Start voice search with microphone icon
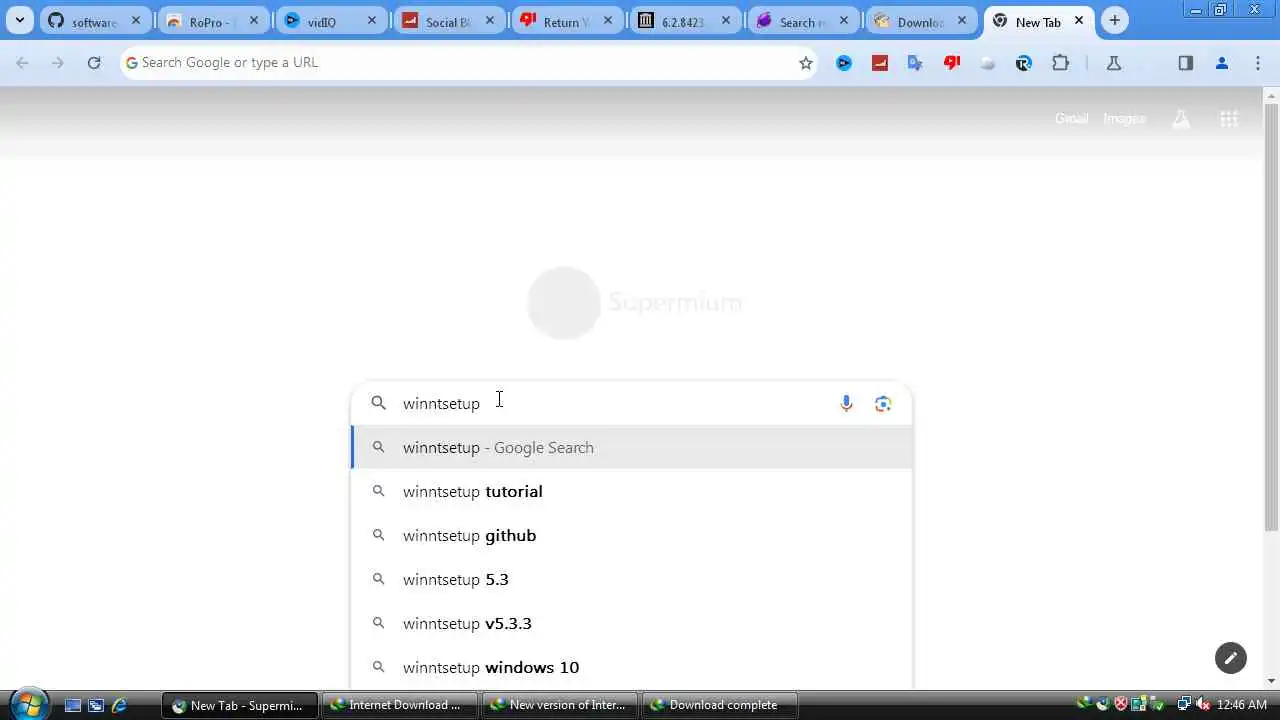The image size is (1280, 720). coord(846,403)
